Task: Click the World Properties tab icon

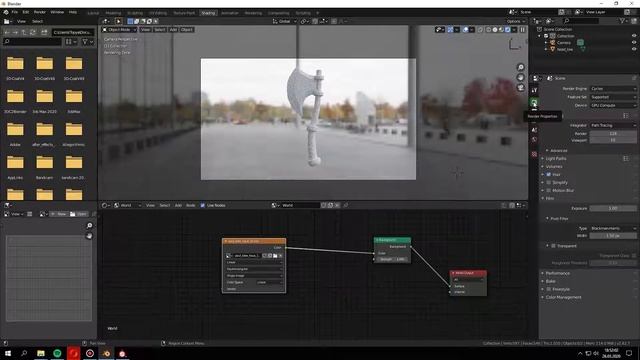Action: (534, 140)
